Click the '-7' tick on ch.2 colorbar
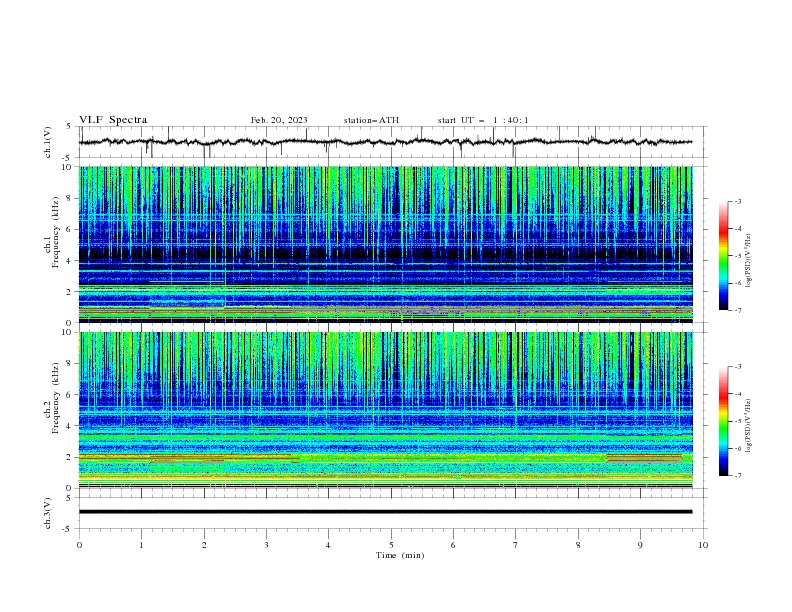This screenshot has width=792, height=612. (x=737, y=476)
